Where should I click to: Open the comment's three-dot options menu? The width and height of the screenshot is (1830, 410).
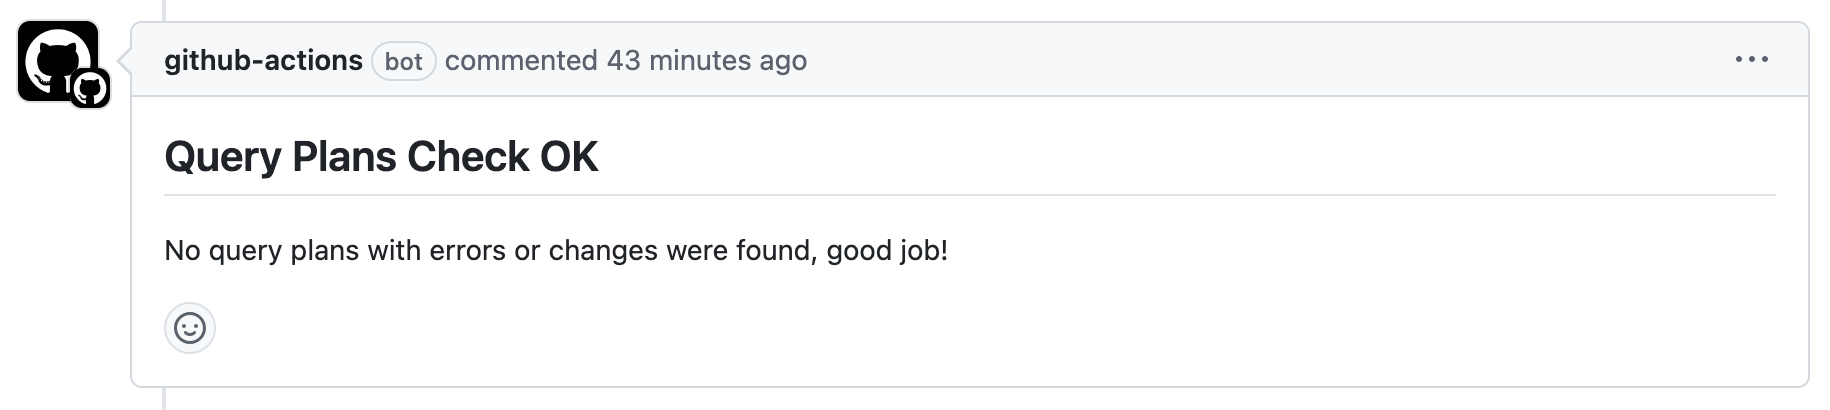(x=1751, y=60)
